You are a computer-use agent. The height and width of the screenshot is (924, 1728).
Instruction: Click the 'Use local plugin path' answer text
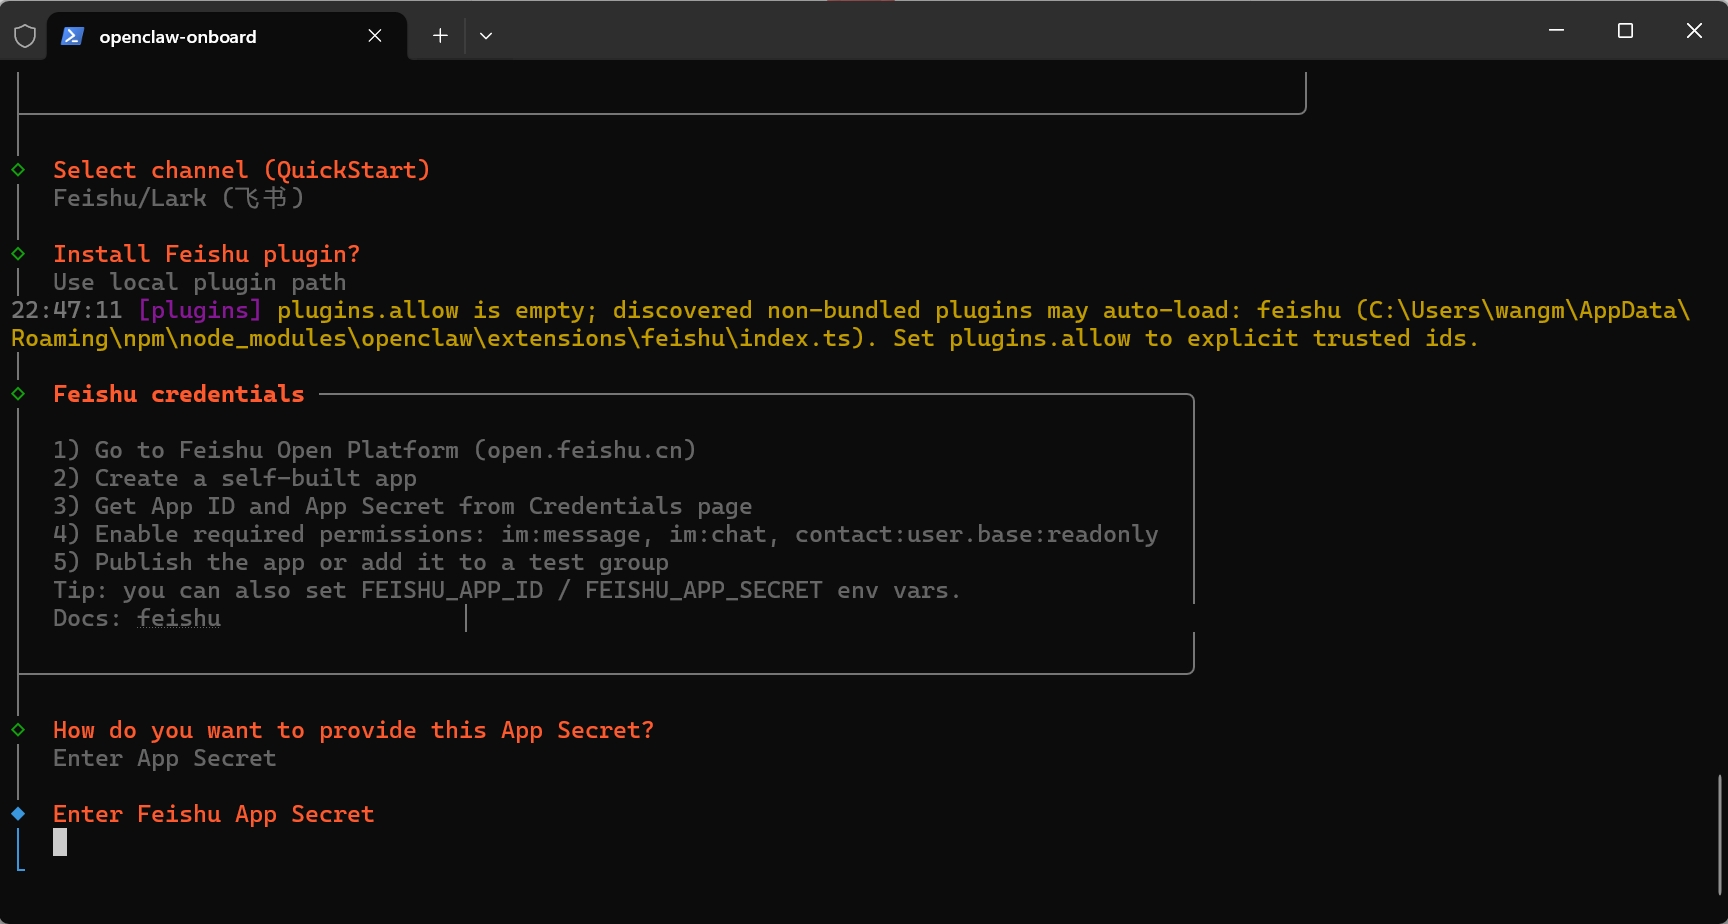pyautogui.click(x=200, y=282)
